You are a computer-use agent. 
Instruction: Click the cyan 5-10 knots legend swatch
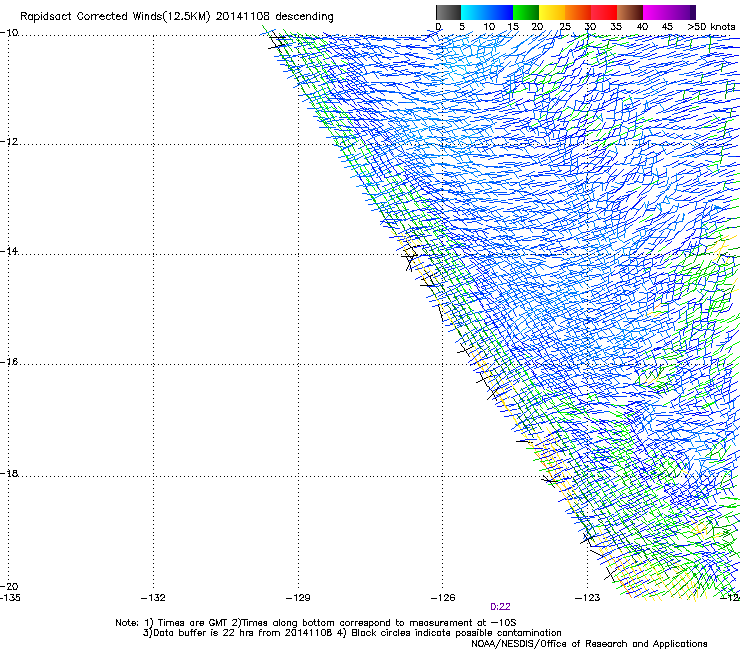click(474, 12)
